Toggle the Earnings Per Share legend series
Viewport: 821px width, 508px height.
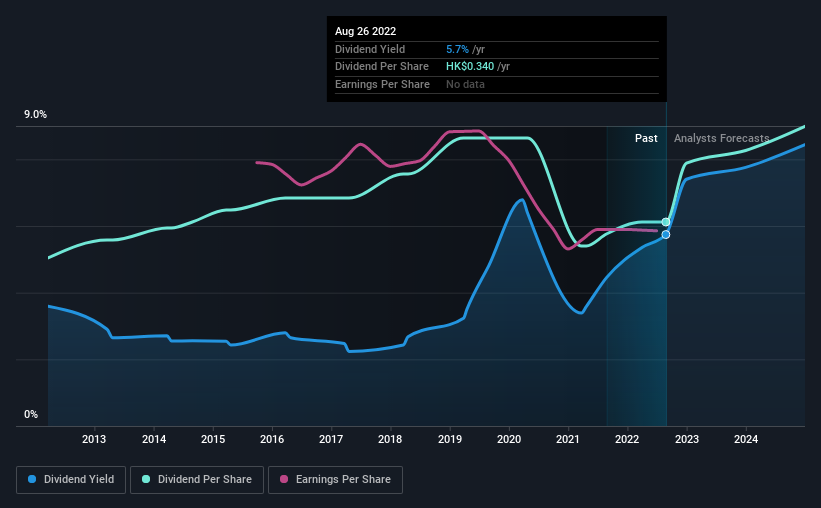(x=335, y=480)
